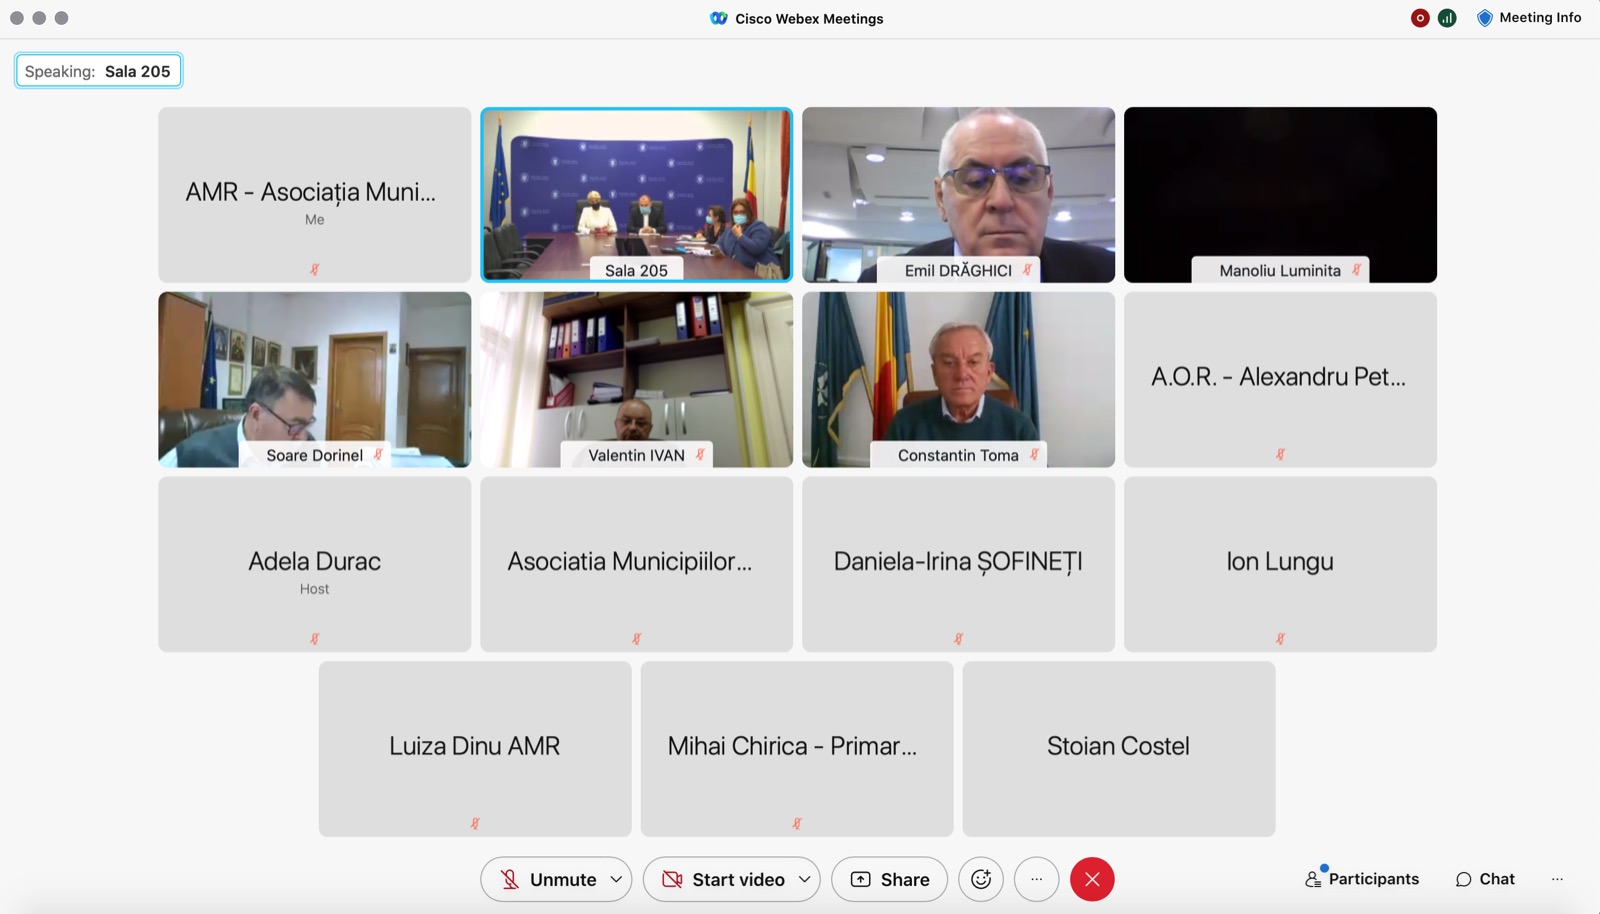Viewport: 1600px width, 914px height.
Task: End meeting with the red X button
Action: (1092, 879)
